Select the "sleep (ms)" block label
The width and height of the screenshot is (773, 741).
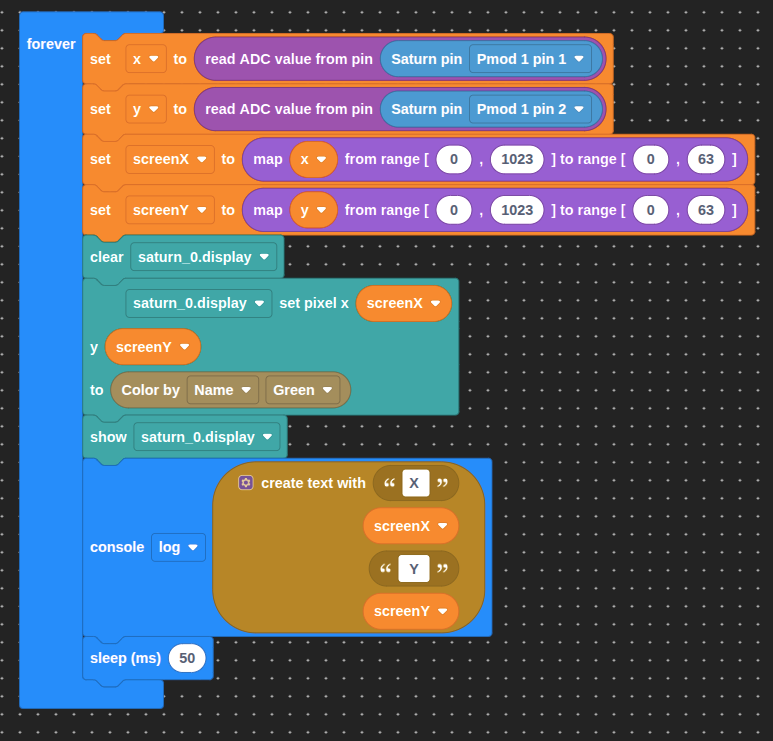[x=125, y=658]
